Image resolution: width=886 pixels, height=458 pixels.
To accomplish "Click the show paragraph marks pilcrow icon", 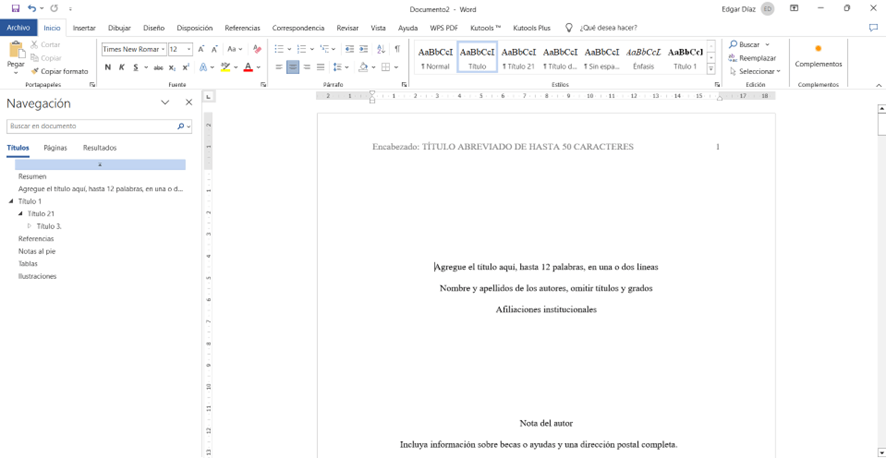I will 397,49.
